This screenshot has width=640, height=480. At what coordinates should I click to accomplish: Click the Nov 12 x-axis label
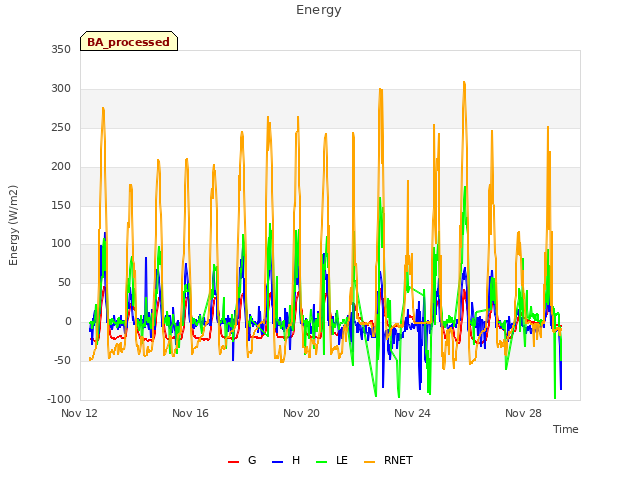79,413
